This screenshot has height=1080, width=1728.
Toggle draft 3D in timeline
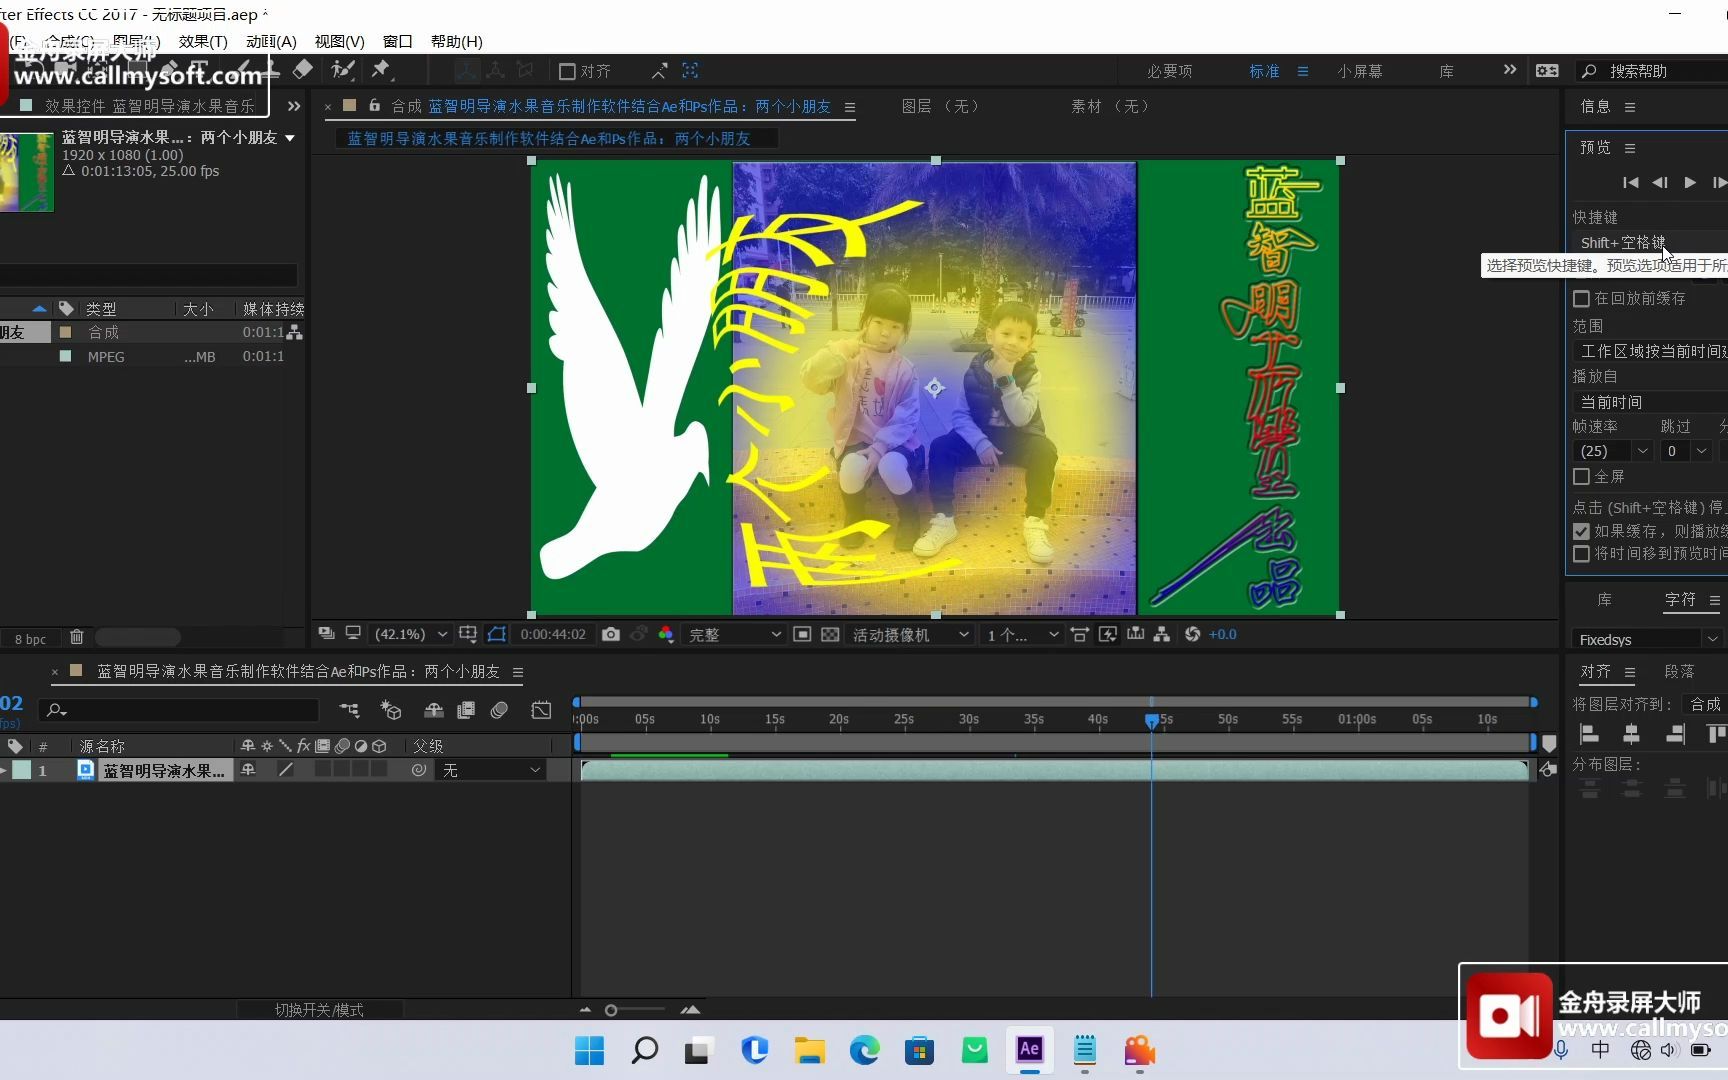tap(391, 710)
